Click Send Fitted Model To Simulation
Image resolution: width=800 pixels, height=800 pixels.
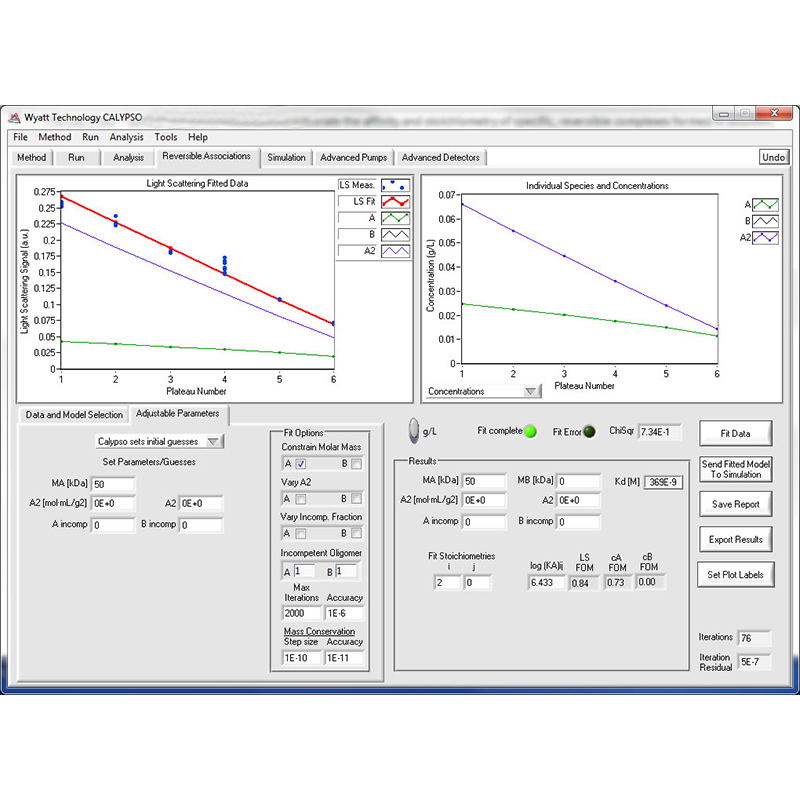[736, 469]
